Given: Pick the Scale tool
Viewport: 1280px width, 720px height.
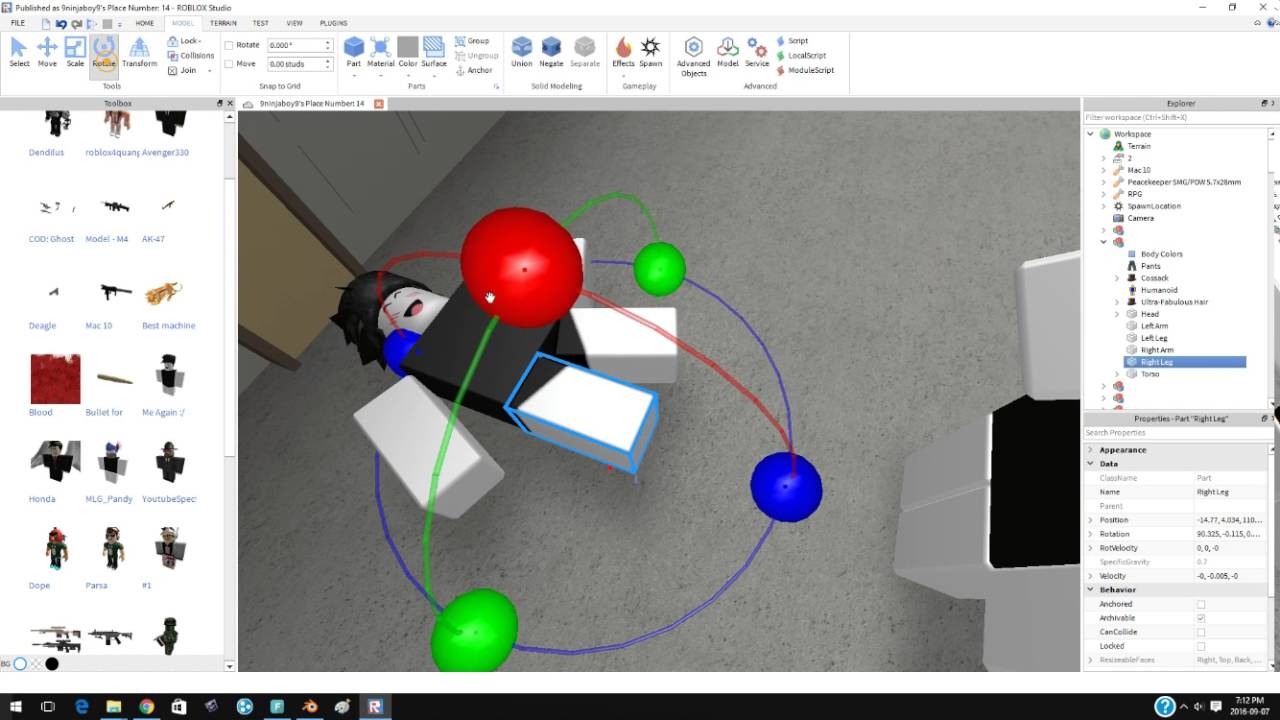Looking at the screenshot, I should click(x=75, y=52).
